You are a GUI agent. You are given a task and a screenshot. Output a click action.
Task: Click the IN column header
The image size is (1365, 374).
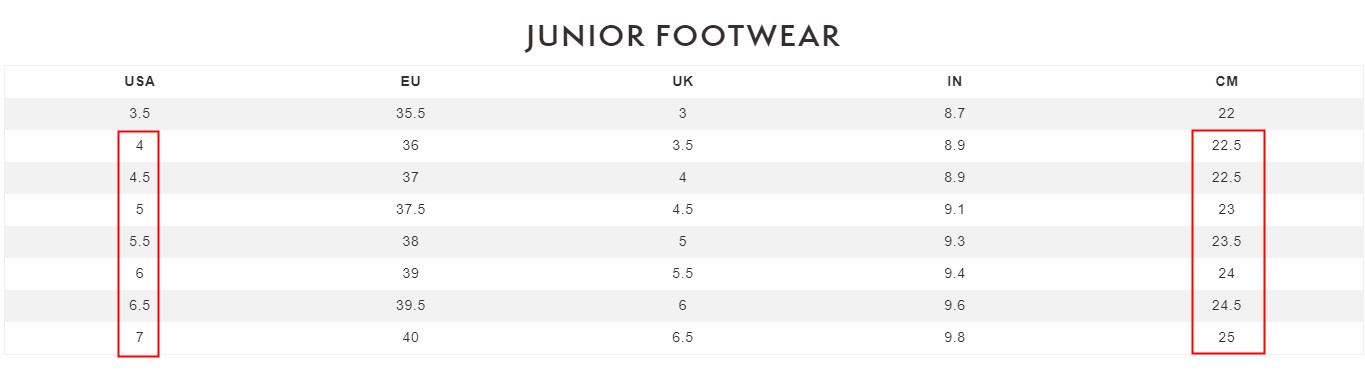point(955,81)
